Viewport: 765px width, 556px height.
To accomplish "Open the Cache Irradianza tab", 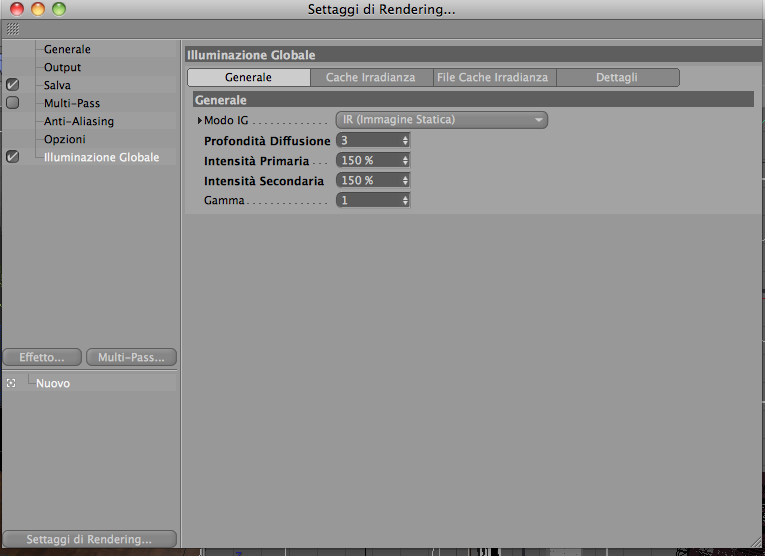I will [x=371, y=78].
